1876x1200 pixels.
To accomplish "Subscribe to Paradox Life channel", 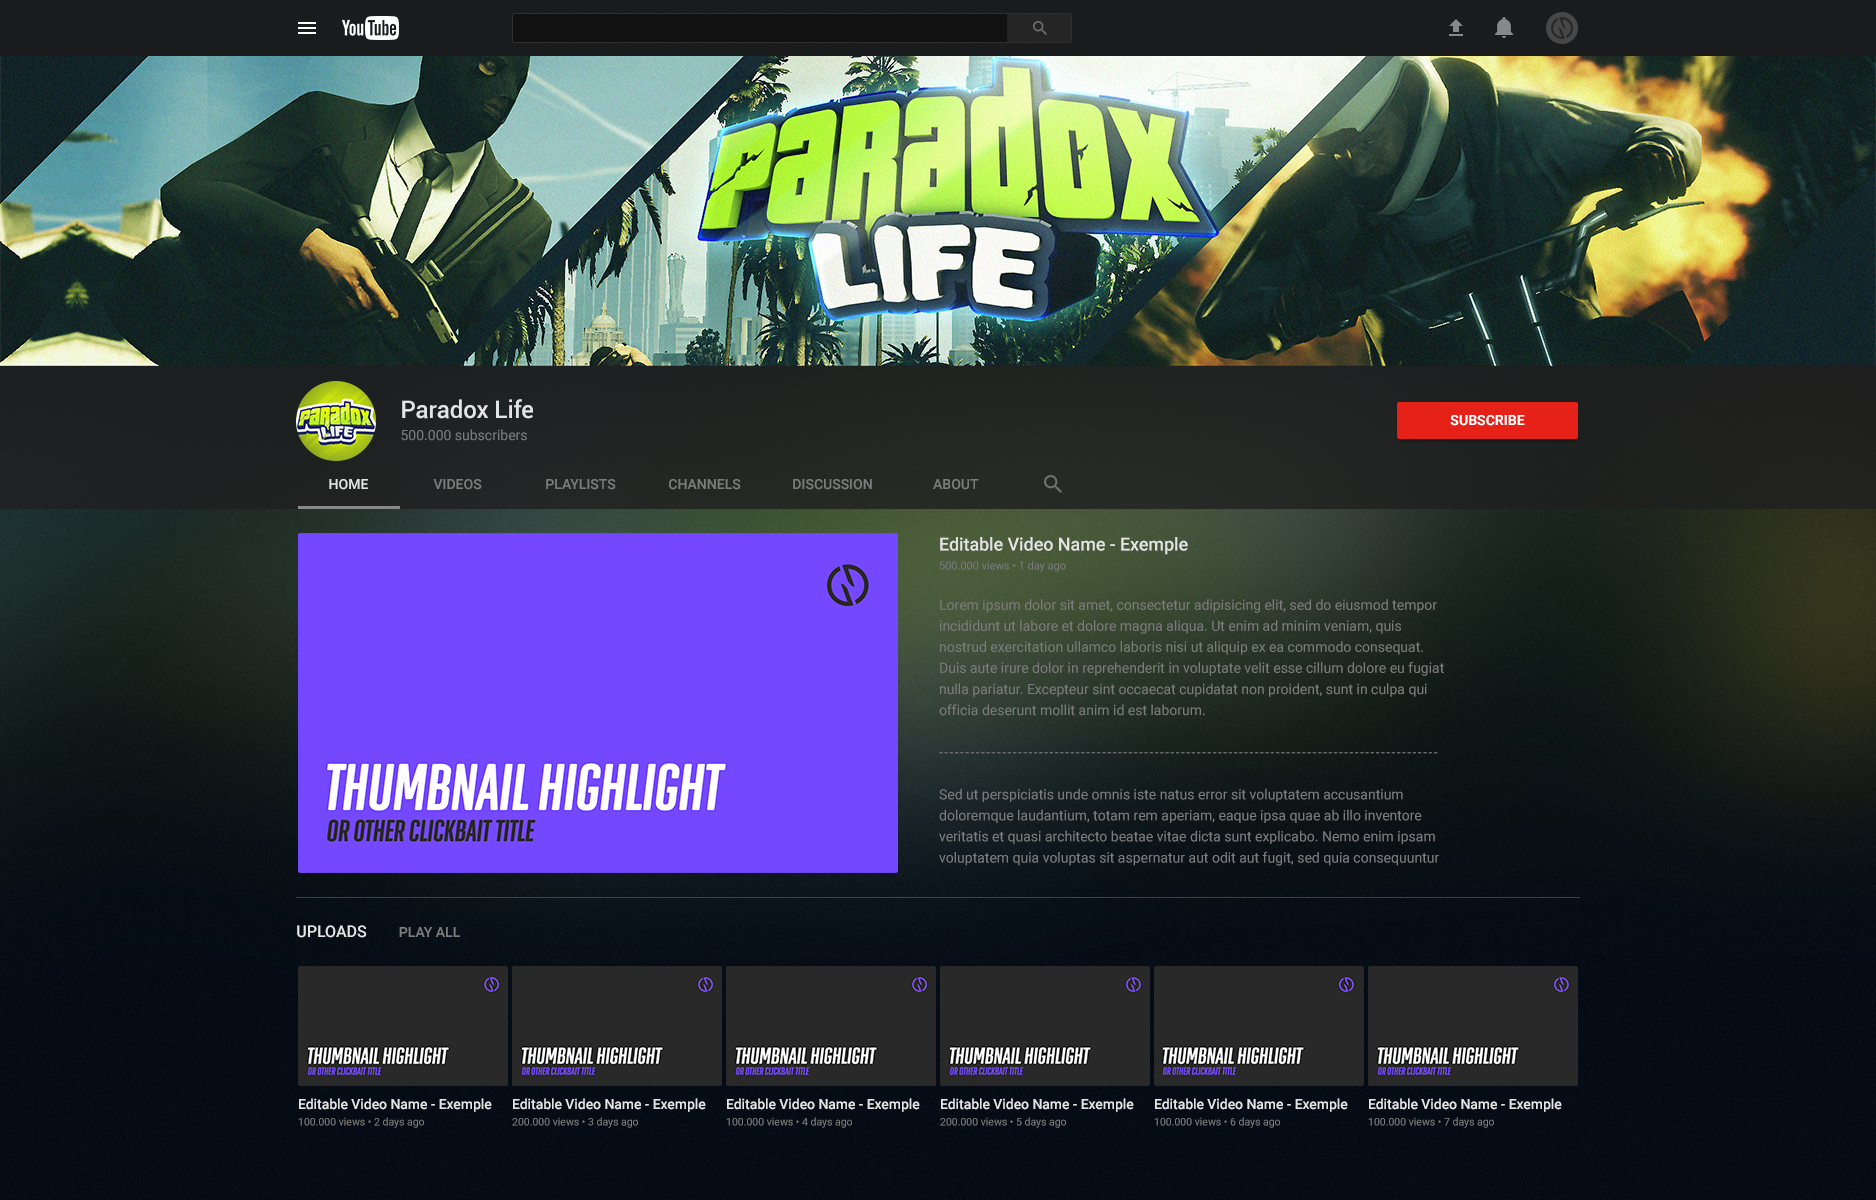I will (x=1487, y=421).
